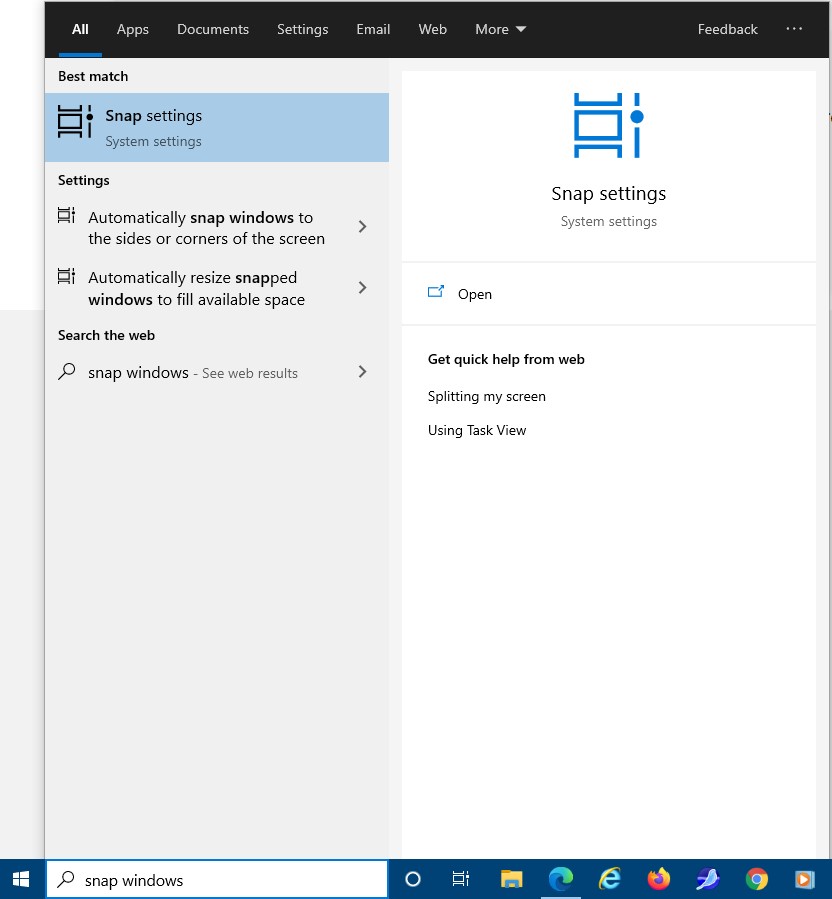The width and height of the screenshot is (832, 899).
Task: Click the Cortana circle icon
Action: click(x=413, y=879)
